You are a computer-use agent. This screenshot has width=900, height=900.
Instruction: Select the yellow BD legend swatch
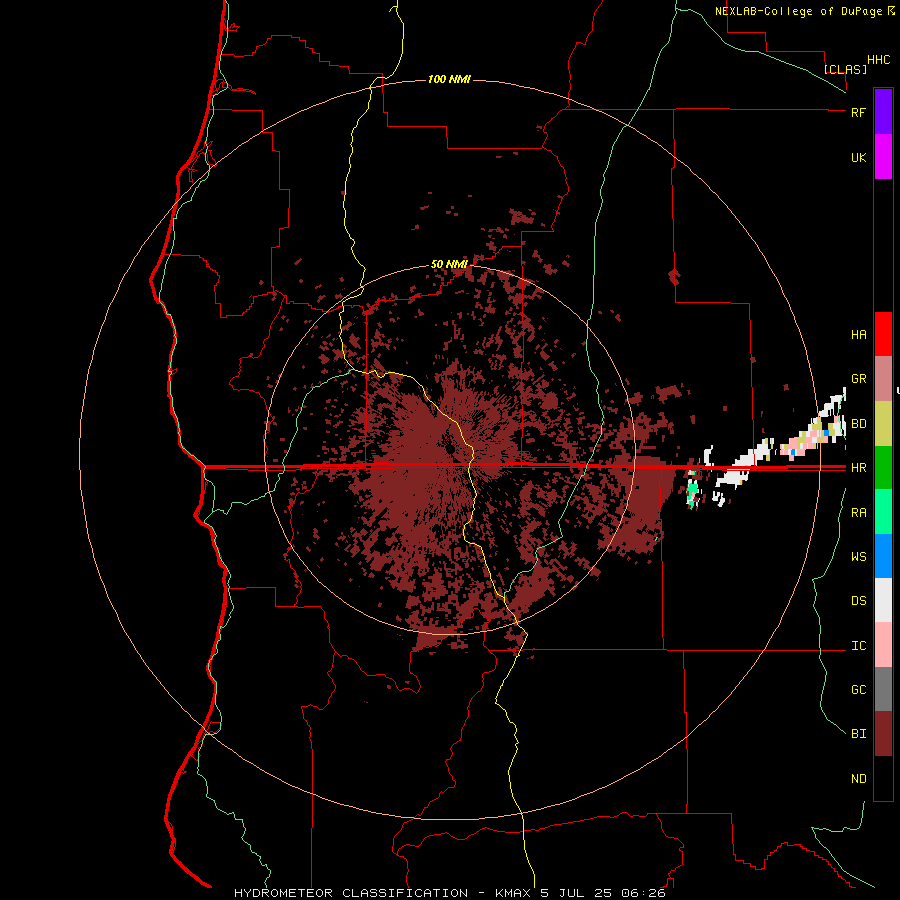[x=883, y=424]
